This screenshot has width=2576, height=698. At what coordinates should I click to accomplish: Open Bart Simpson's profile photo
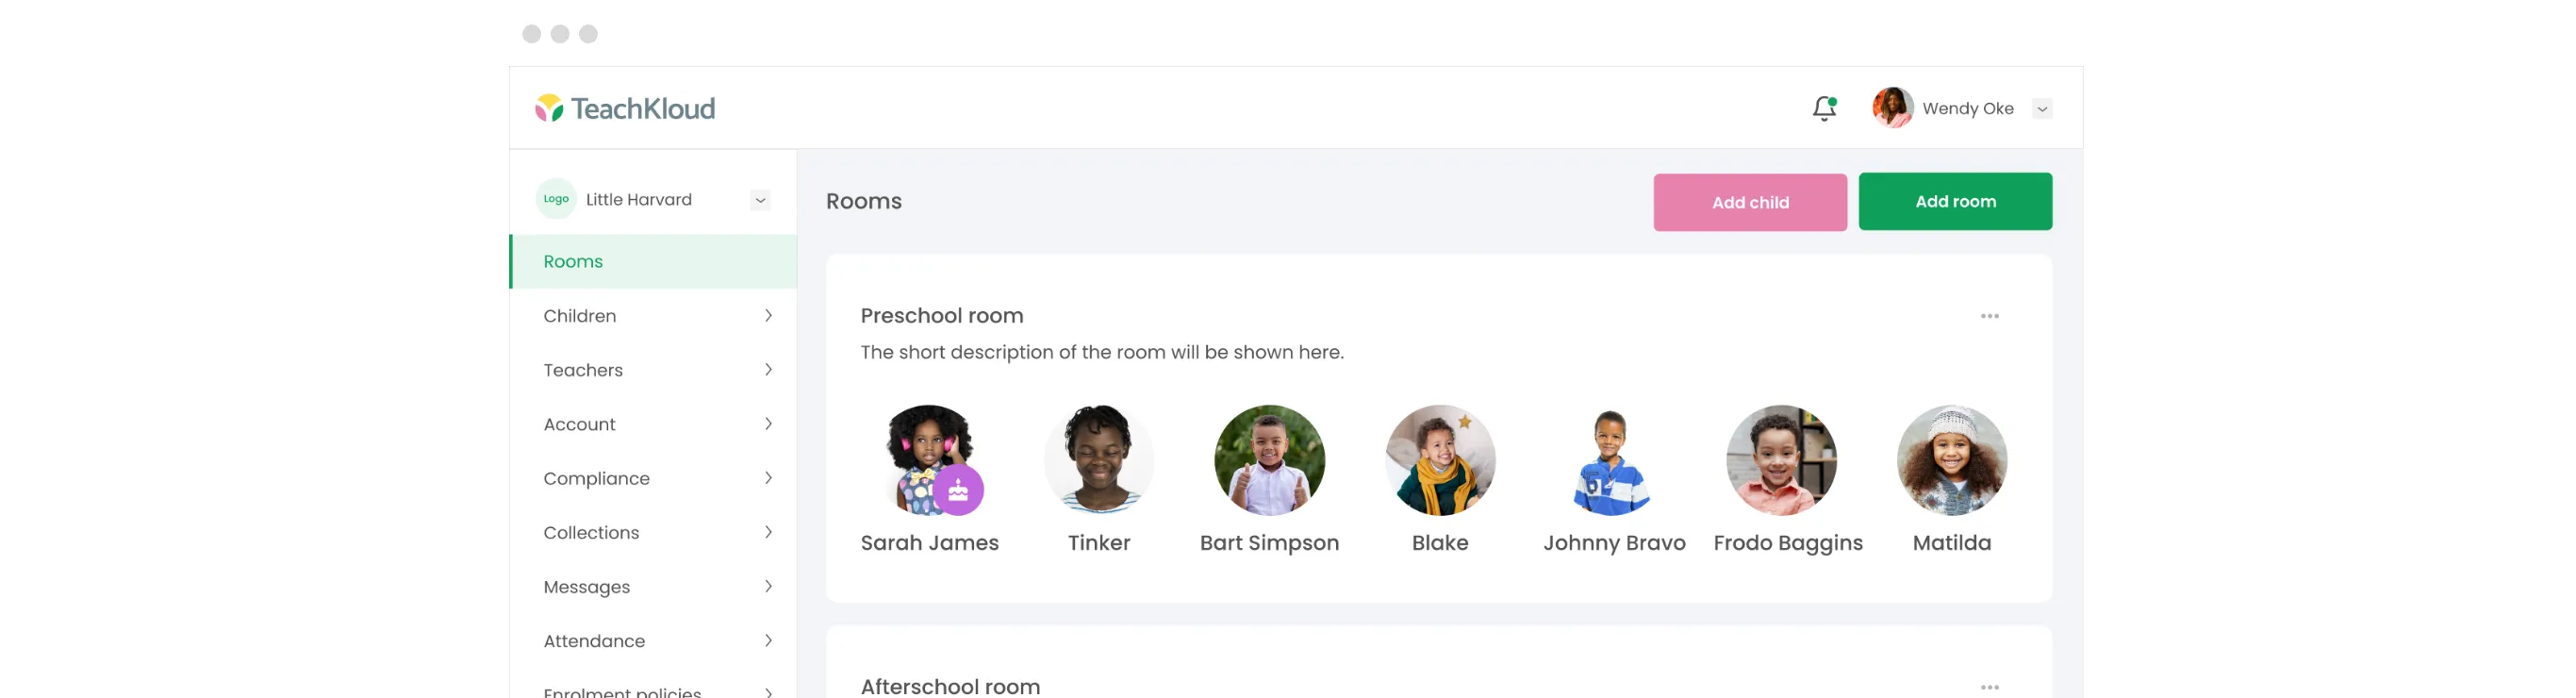coord(1269,460)
